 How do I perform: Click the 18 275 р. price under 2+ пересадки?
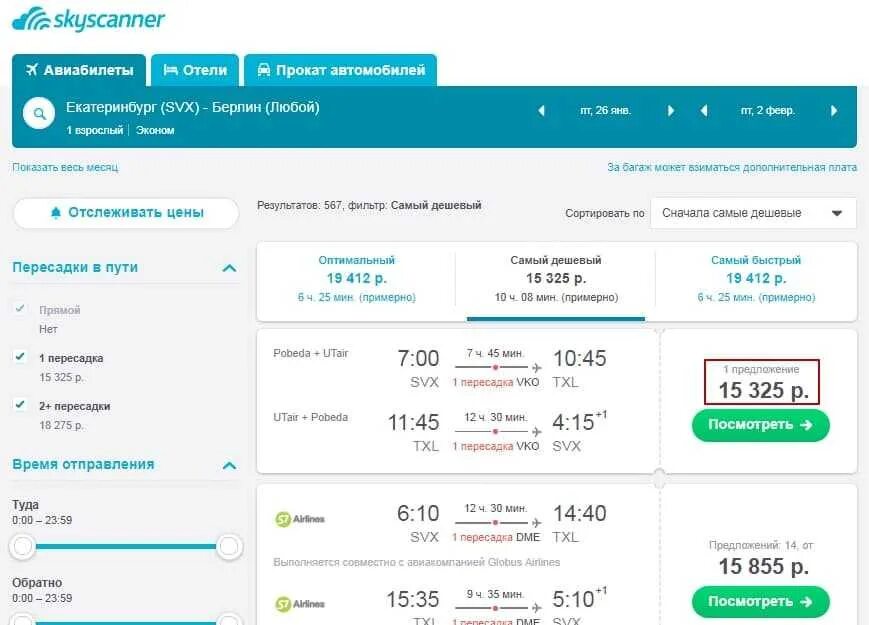[x=62, y=426]
